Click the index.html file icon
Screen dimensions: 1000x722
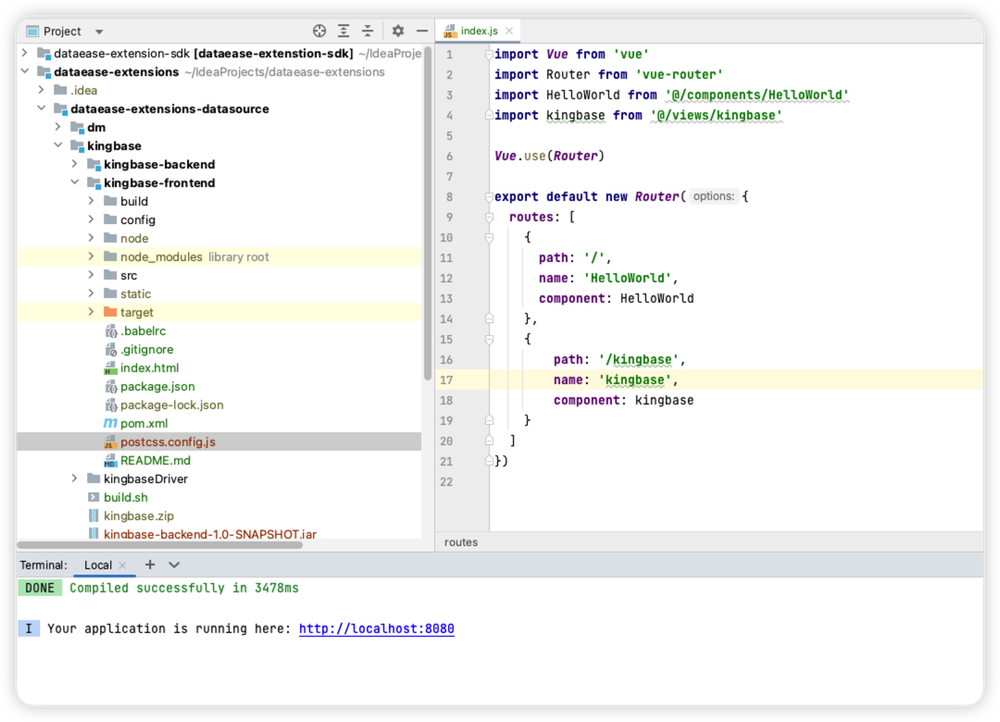pos(110,368)
